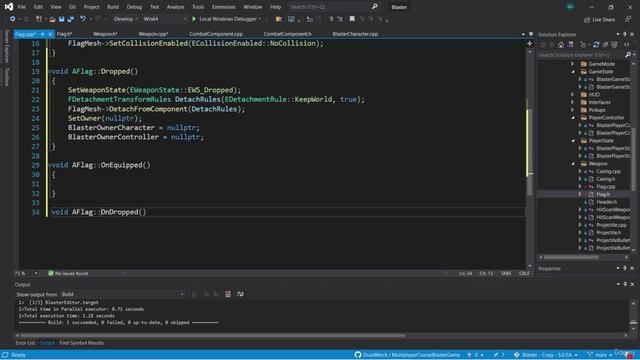Click the Undo arrow icon

(x=83, y=19)
